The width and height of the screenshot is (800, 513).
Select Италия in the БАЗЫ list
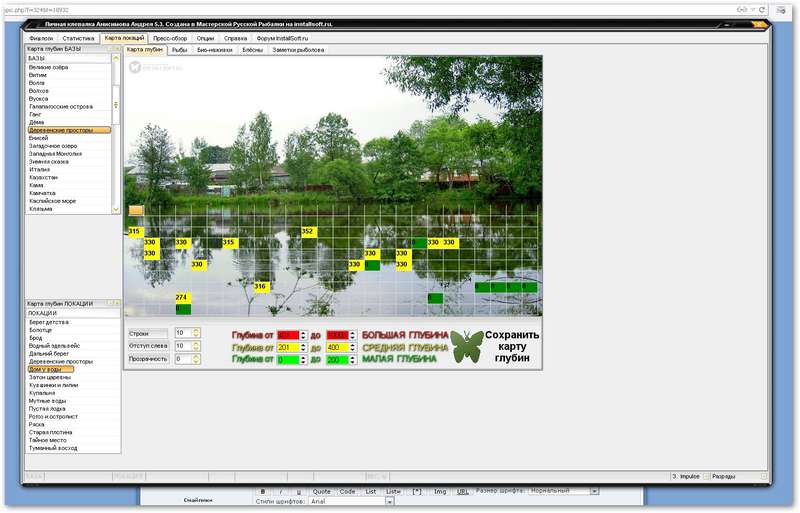click(x=39, y=169)
